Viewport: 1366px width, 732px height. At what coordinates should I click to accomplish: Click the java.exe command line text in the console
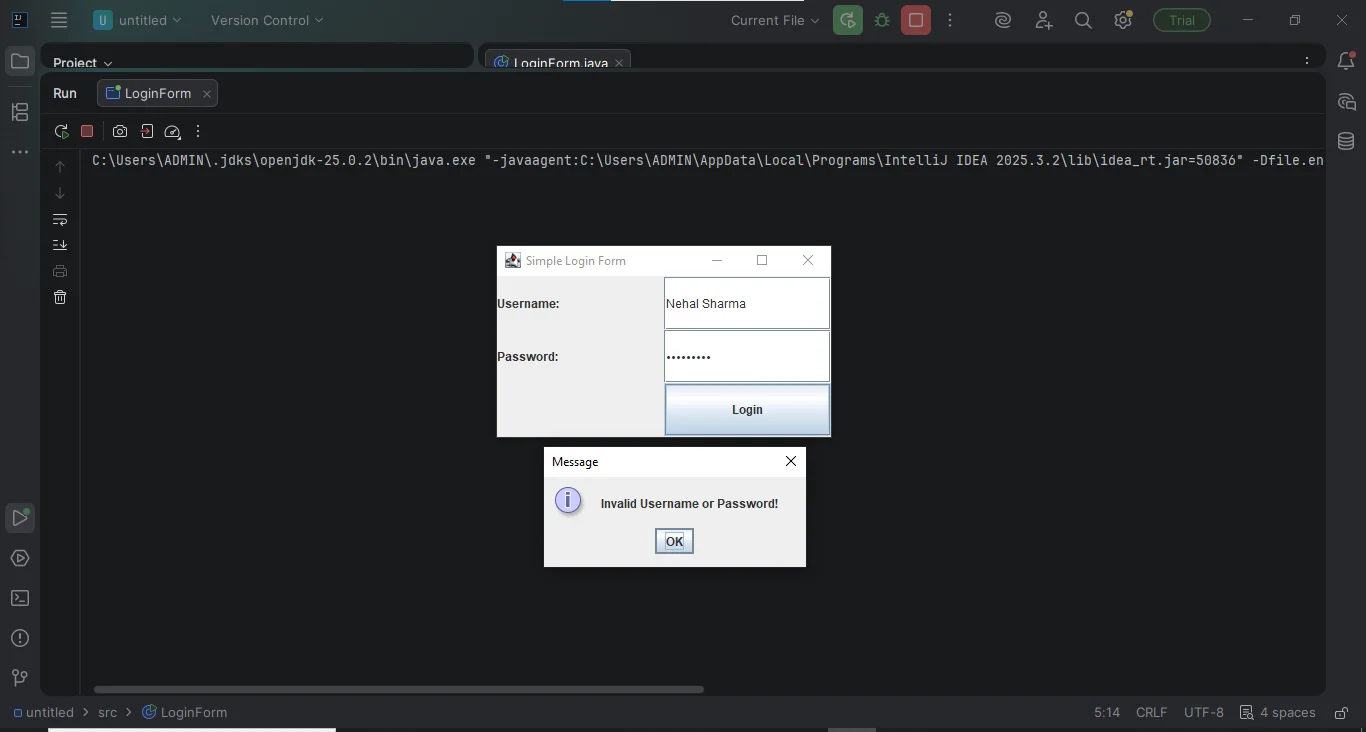click(708, 160)
